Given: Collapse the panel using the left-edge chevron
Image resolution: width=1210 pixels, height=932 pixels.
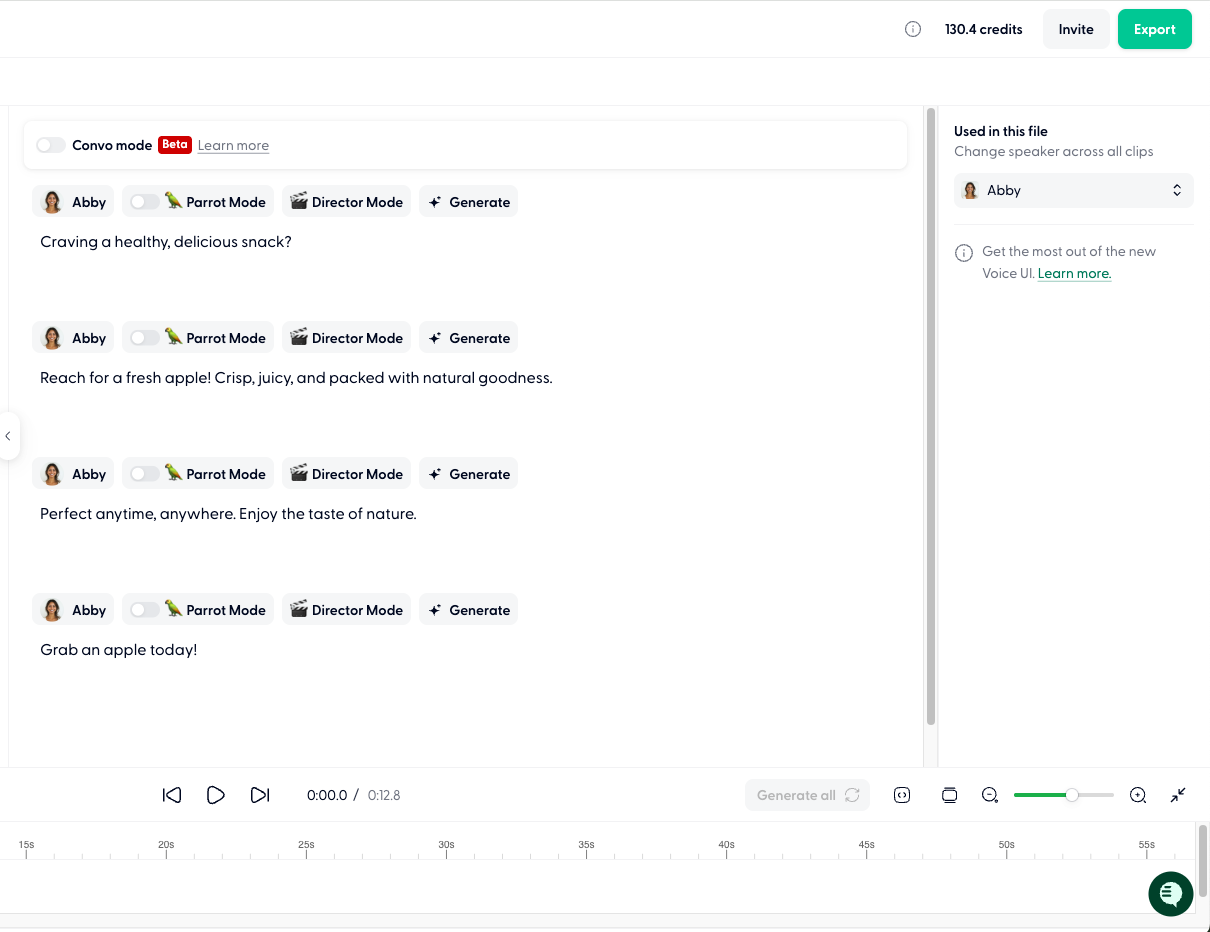Looking at the screenshot, I should click(9, 436).
